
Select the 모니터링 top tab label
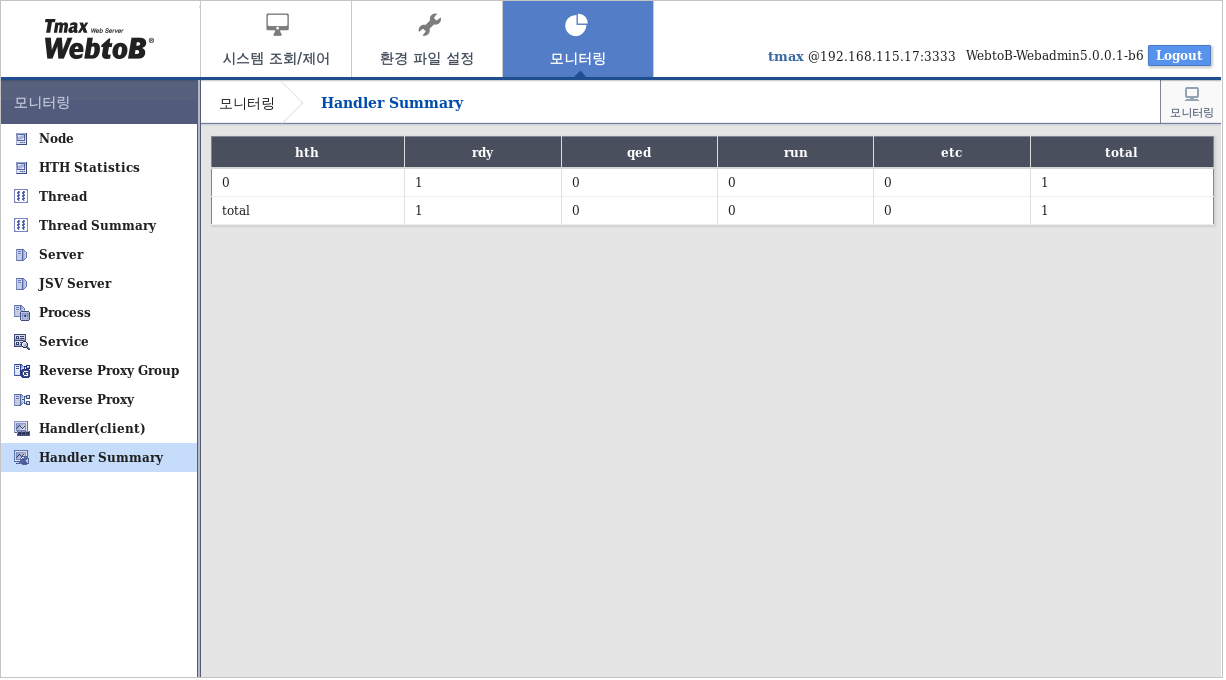tap(578, 58)
